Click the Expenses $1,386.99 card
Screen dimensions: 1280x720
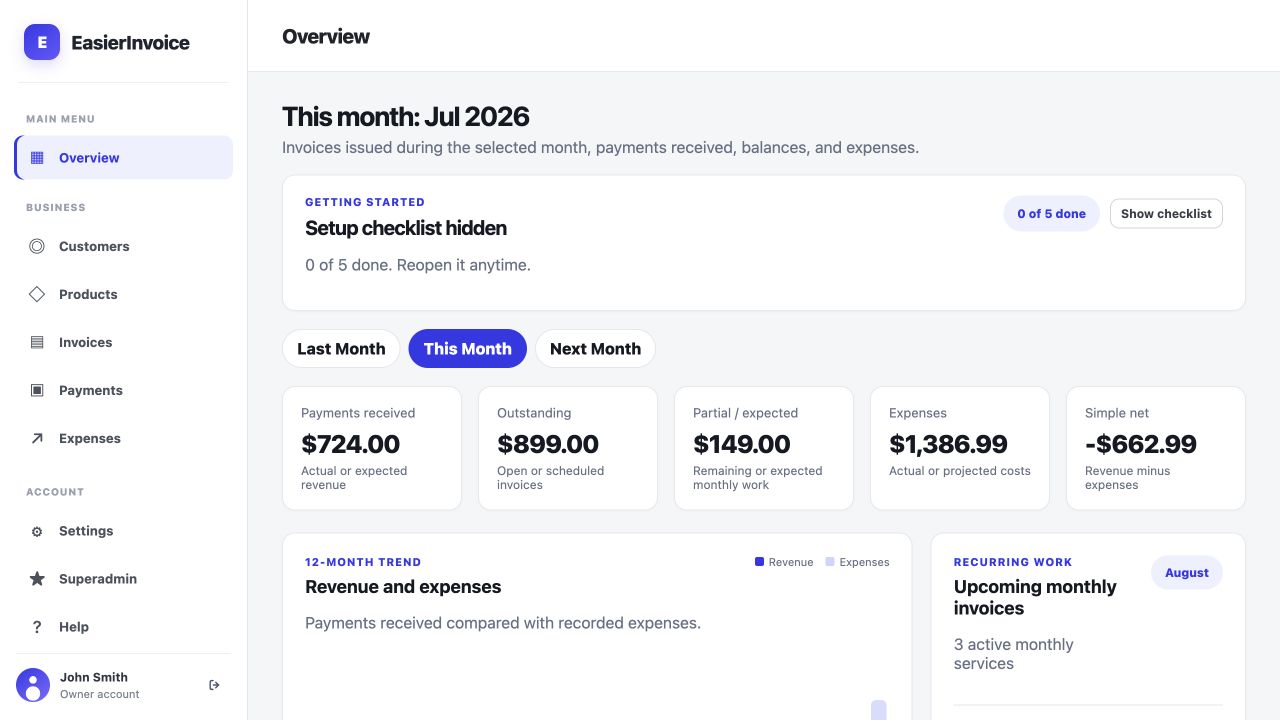pos(960,448)
